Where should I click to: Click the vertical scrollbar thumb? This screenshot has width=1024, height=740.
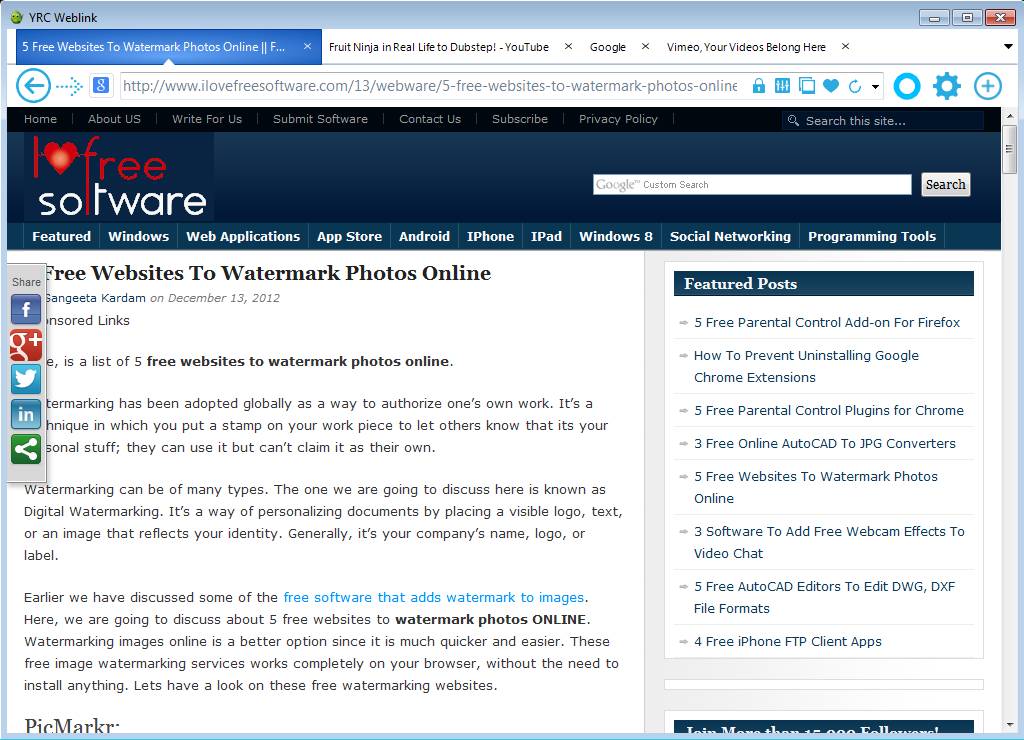coord(1010,150)
